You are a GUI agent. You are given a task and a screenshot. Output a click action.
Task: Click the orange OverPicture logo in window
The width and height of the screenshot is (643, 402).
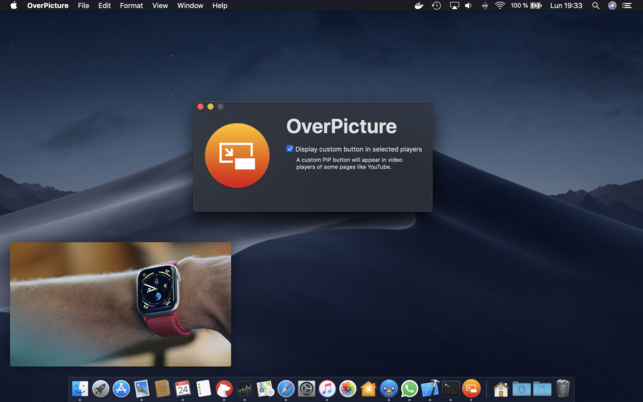(x=237, y=155)
